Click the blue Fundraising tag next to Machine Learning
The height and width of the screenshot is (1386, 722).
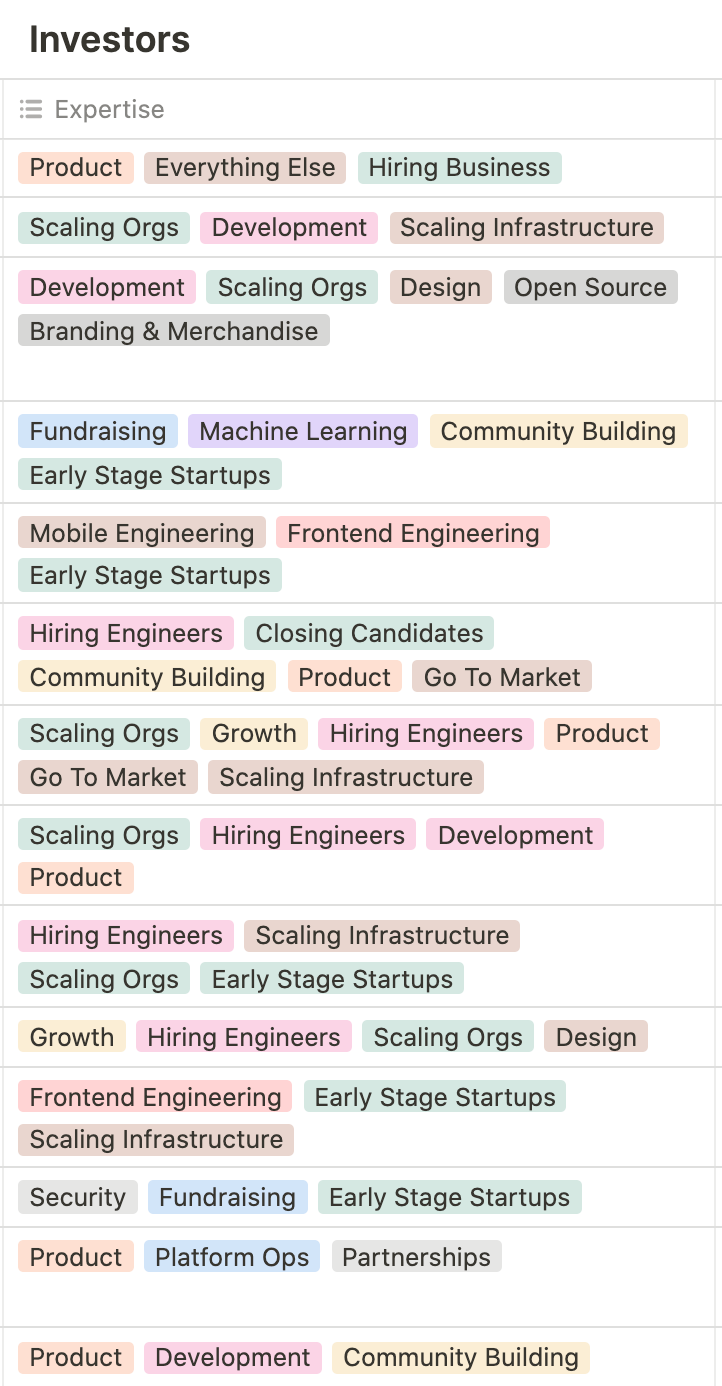point(98,432)
